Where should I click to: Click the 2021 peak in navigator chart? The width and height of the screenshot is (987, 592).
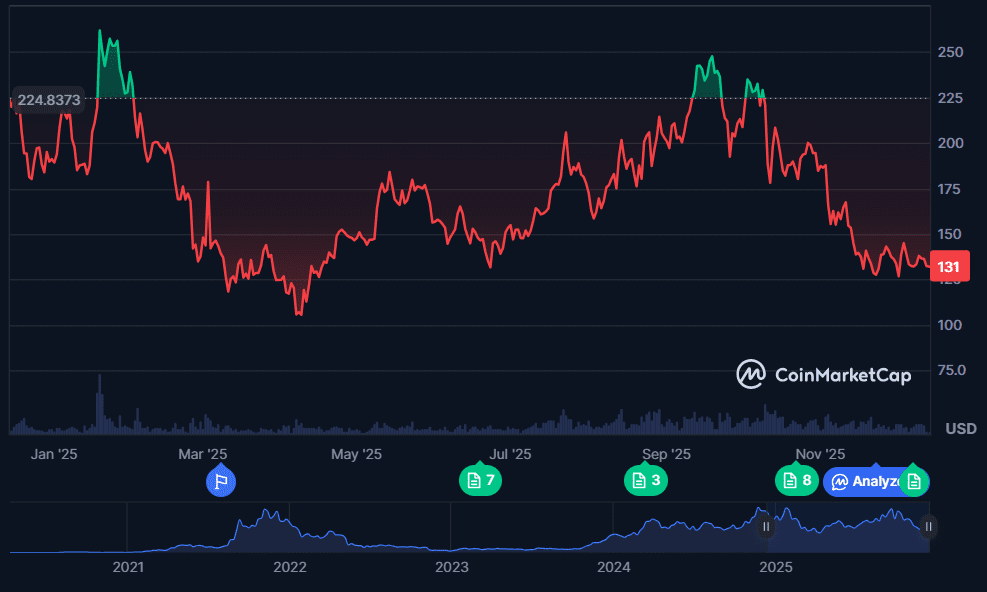pyautogui.click(x=267, y=513)
